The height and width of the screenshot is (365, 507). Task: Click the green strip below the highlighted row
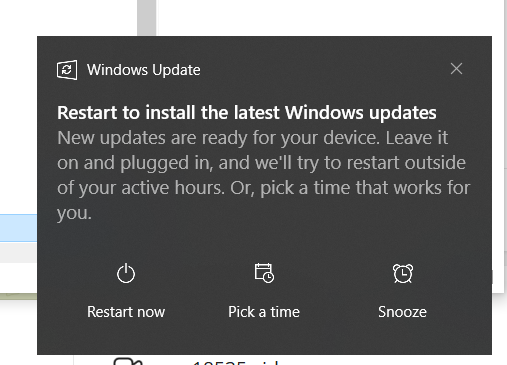[x=18, y=296]
